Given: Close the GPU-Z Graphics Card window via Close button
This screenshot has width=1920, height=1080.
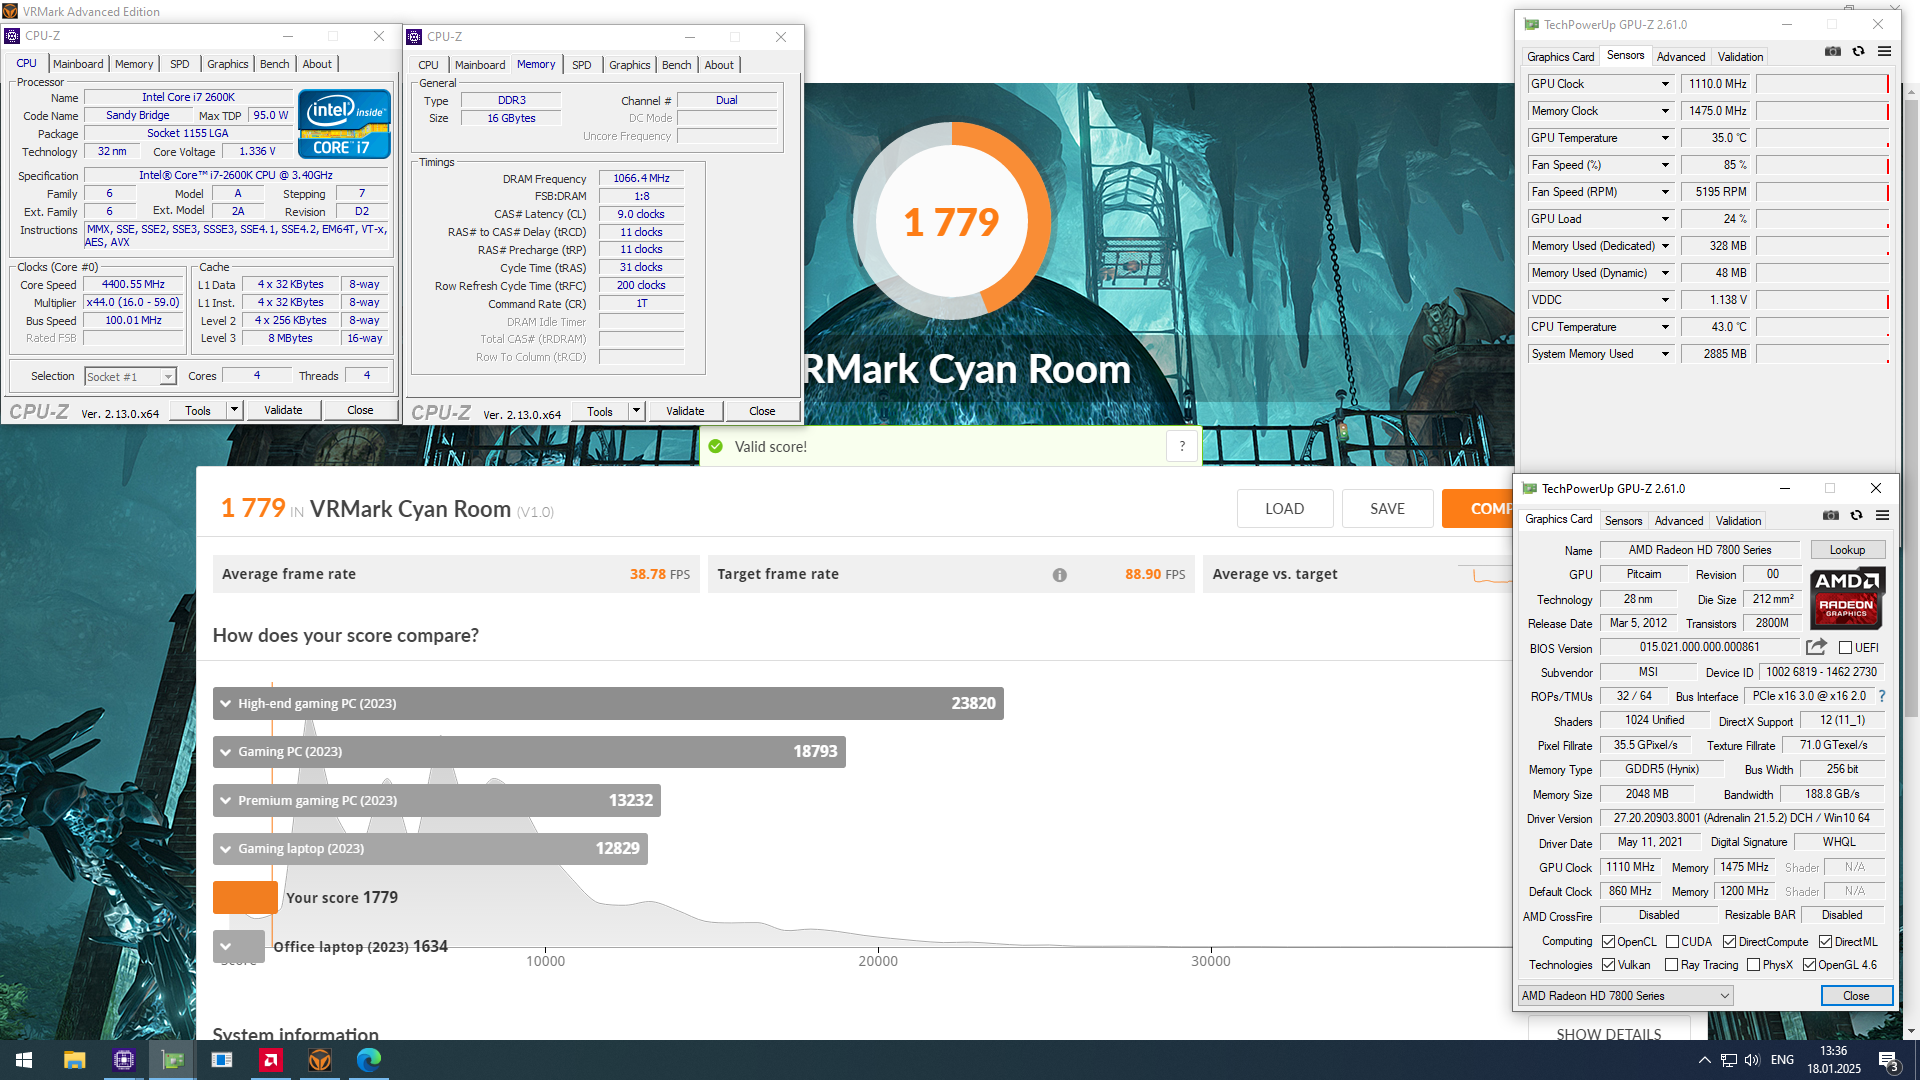Looking at the screenshot, I should click(x=1856, y=996).
